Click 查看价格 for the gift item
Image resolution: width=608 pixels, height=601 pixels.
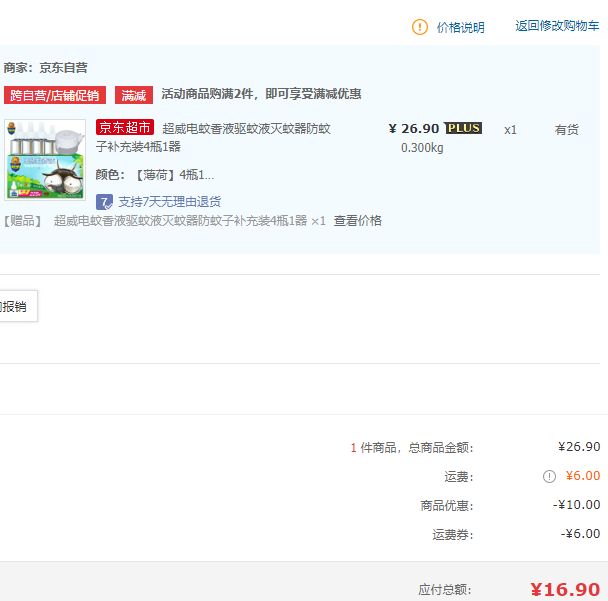tap(358, 221)
